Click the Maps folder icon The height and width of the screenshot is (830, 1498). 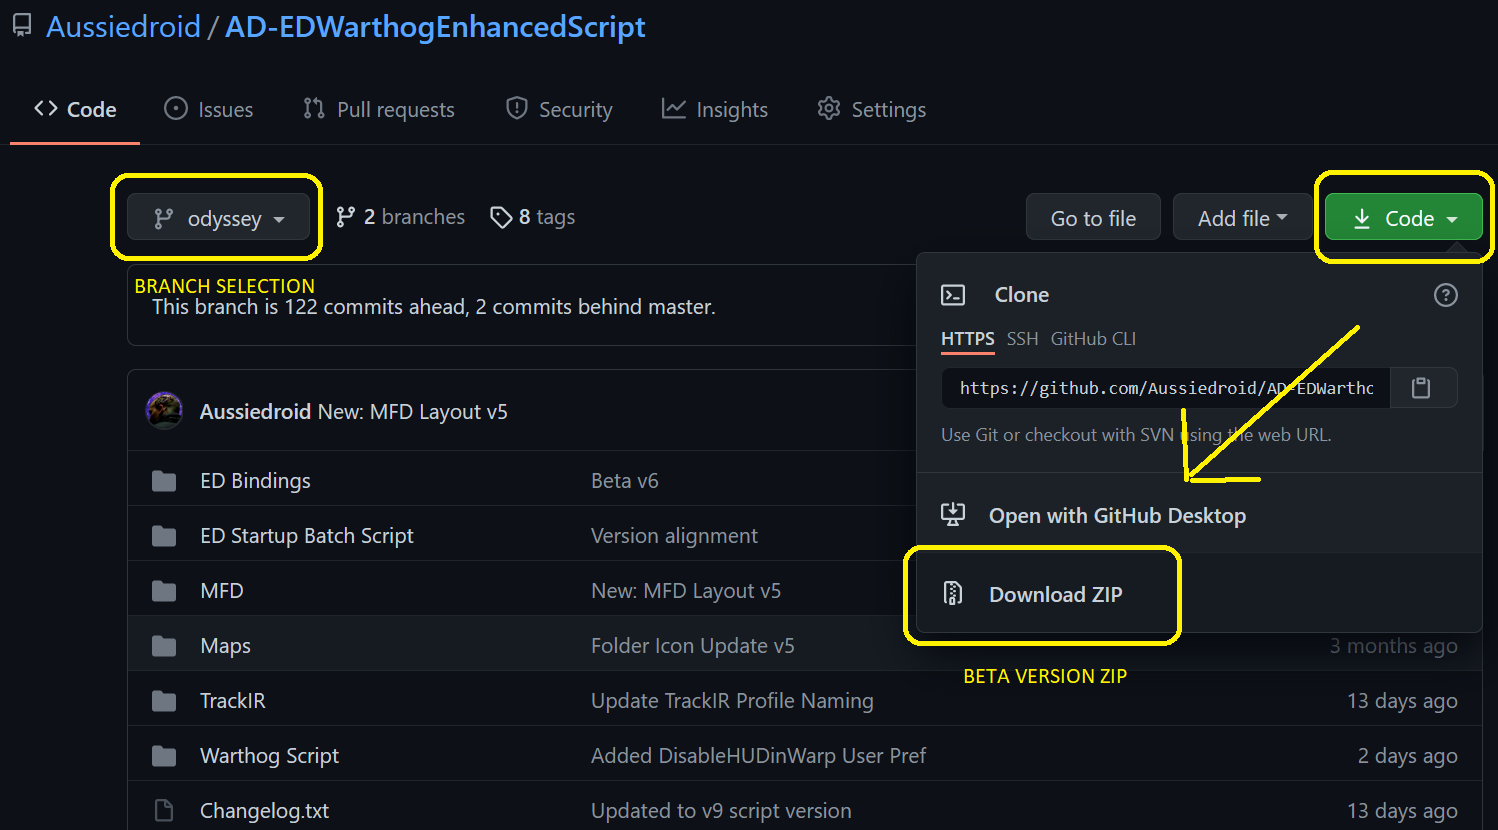[x=164, y=647]
